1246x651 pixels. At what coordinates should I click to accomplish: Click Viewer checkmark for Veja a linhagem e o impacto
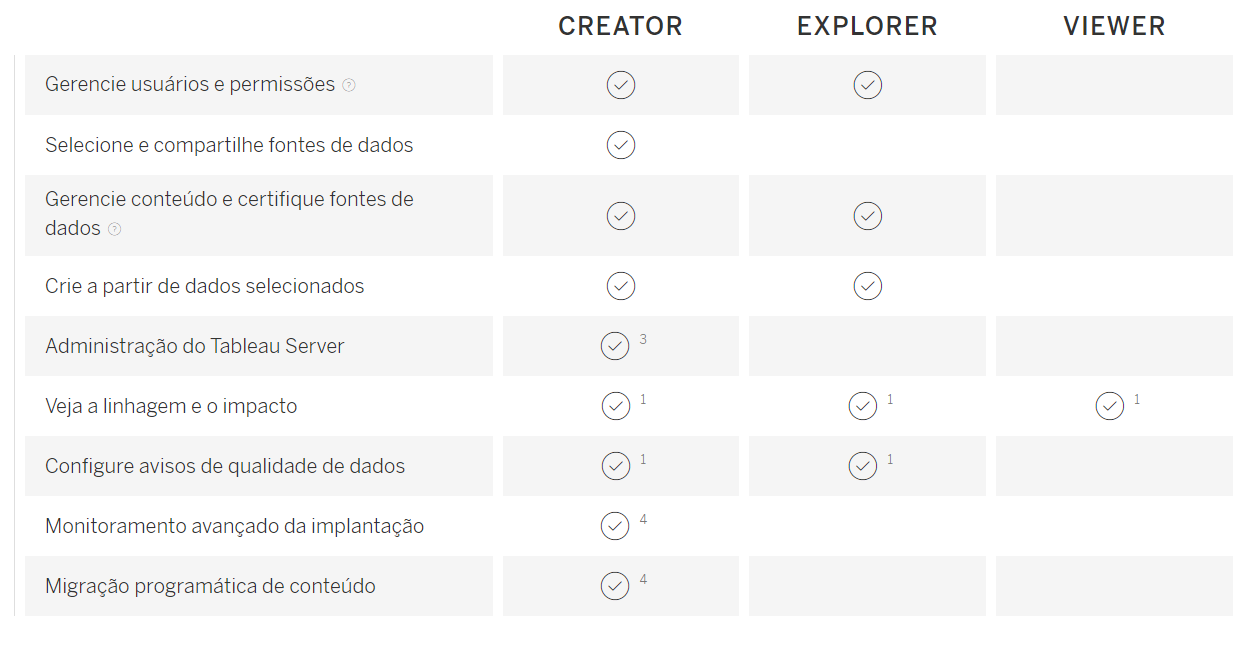point(1110,406)
